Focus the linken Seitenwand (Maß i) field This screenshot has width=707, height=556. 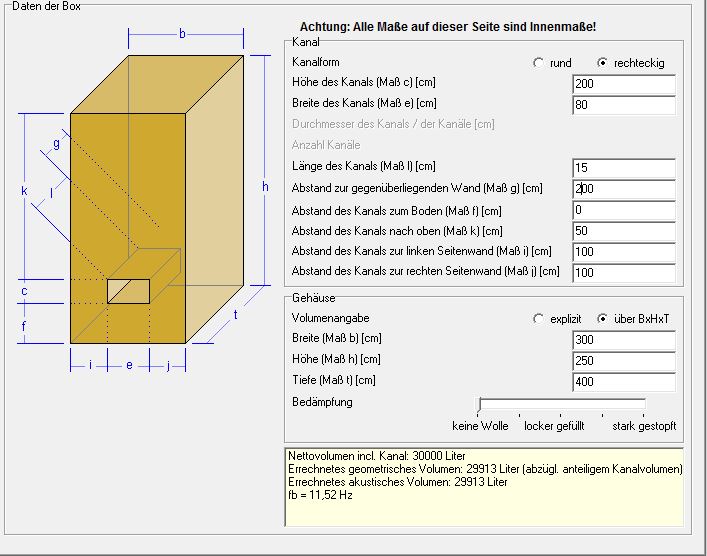624,251
